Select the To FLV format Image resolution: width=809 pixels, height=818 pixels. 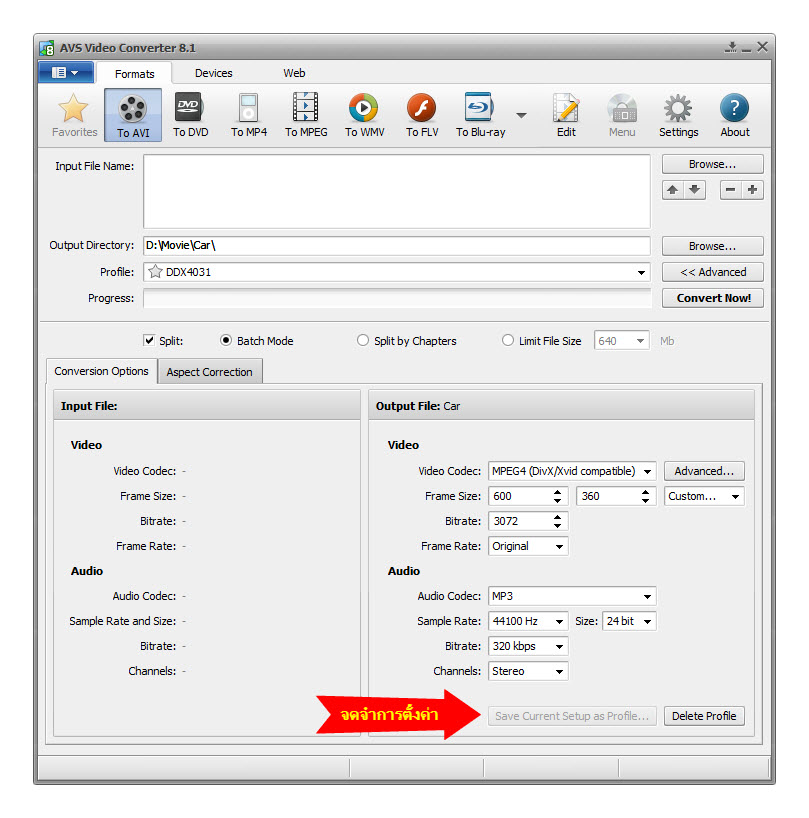pyautogui.click(x=422, y=114)
